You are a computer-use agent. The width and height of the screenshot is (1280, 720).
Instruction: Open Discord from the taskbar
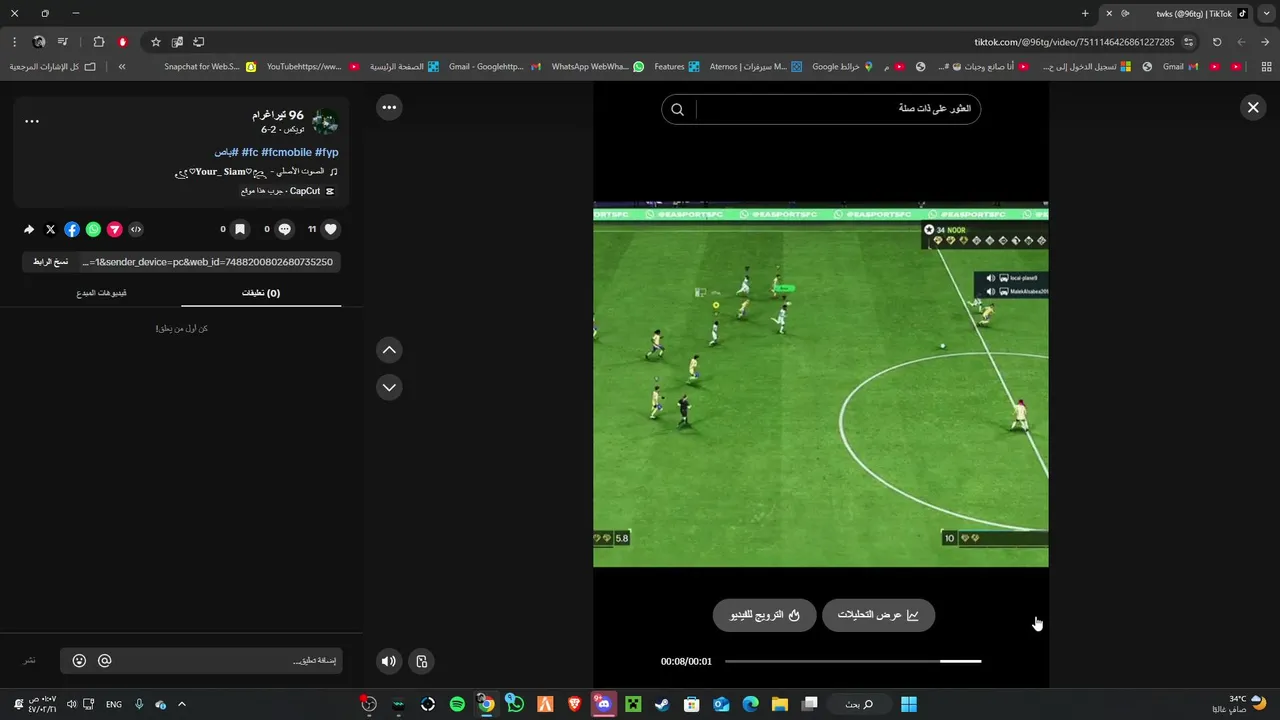click(603, 704)
